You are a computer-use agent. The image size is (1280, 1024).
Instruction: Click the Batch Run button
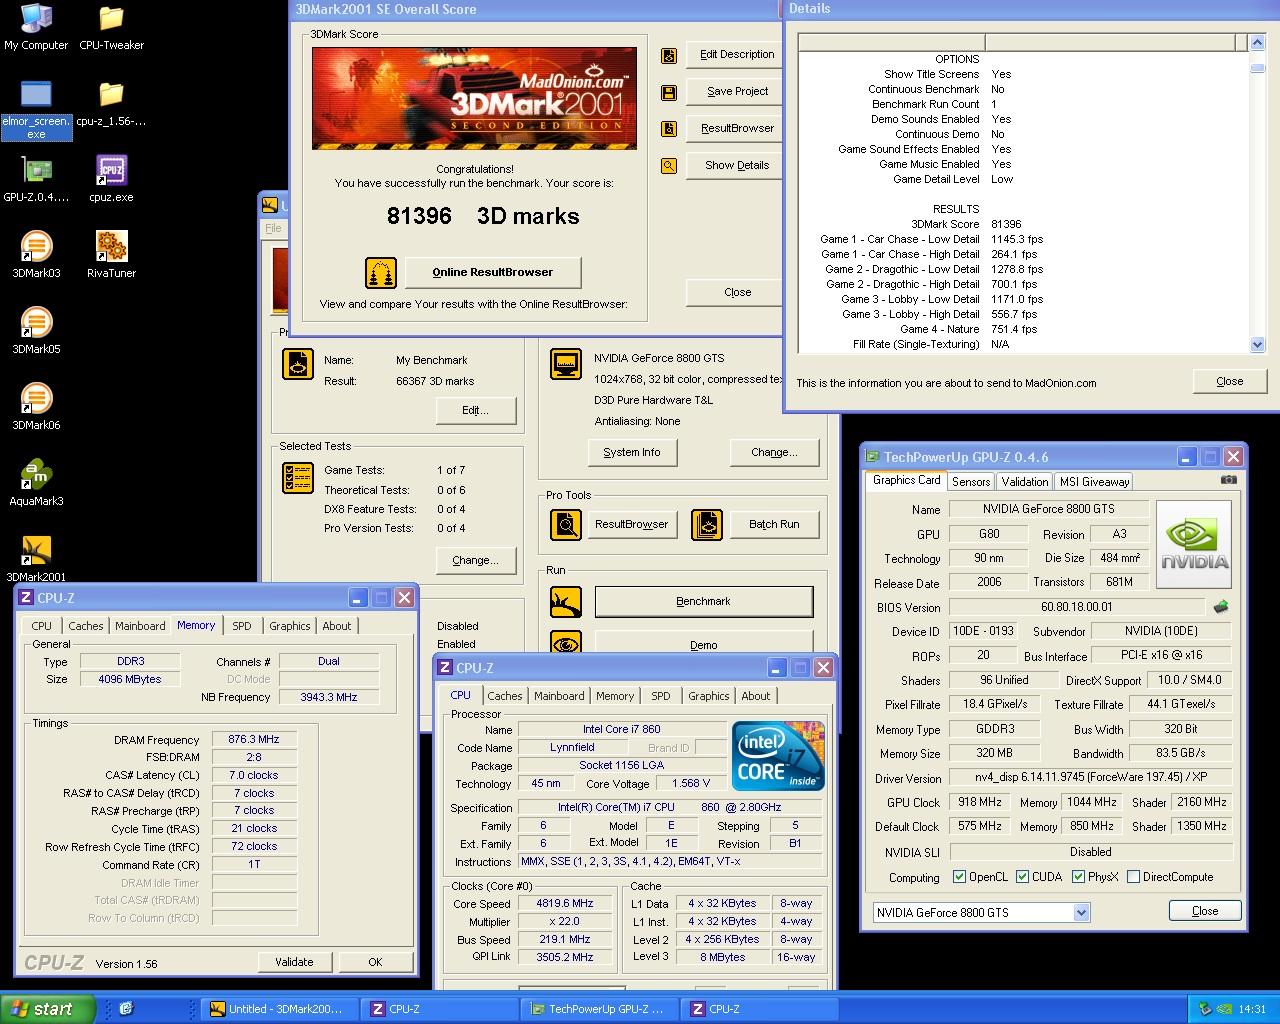pyautogui.click(x=774, y=524)
